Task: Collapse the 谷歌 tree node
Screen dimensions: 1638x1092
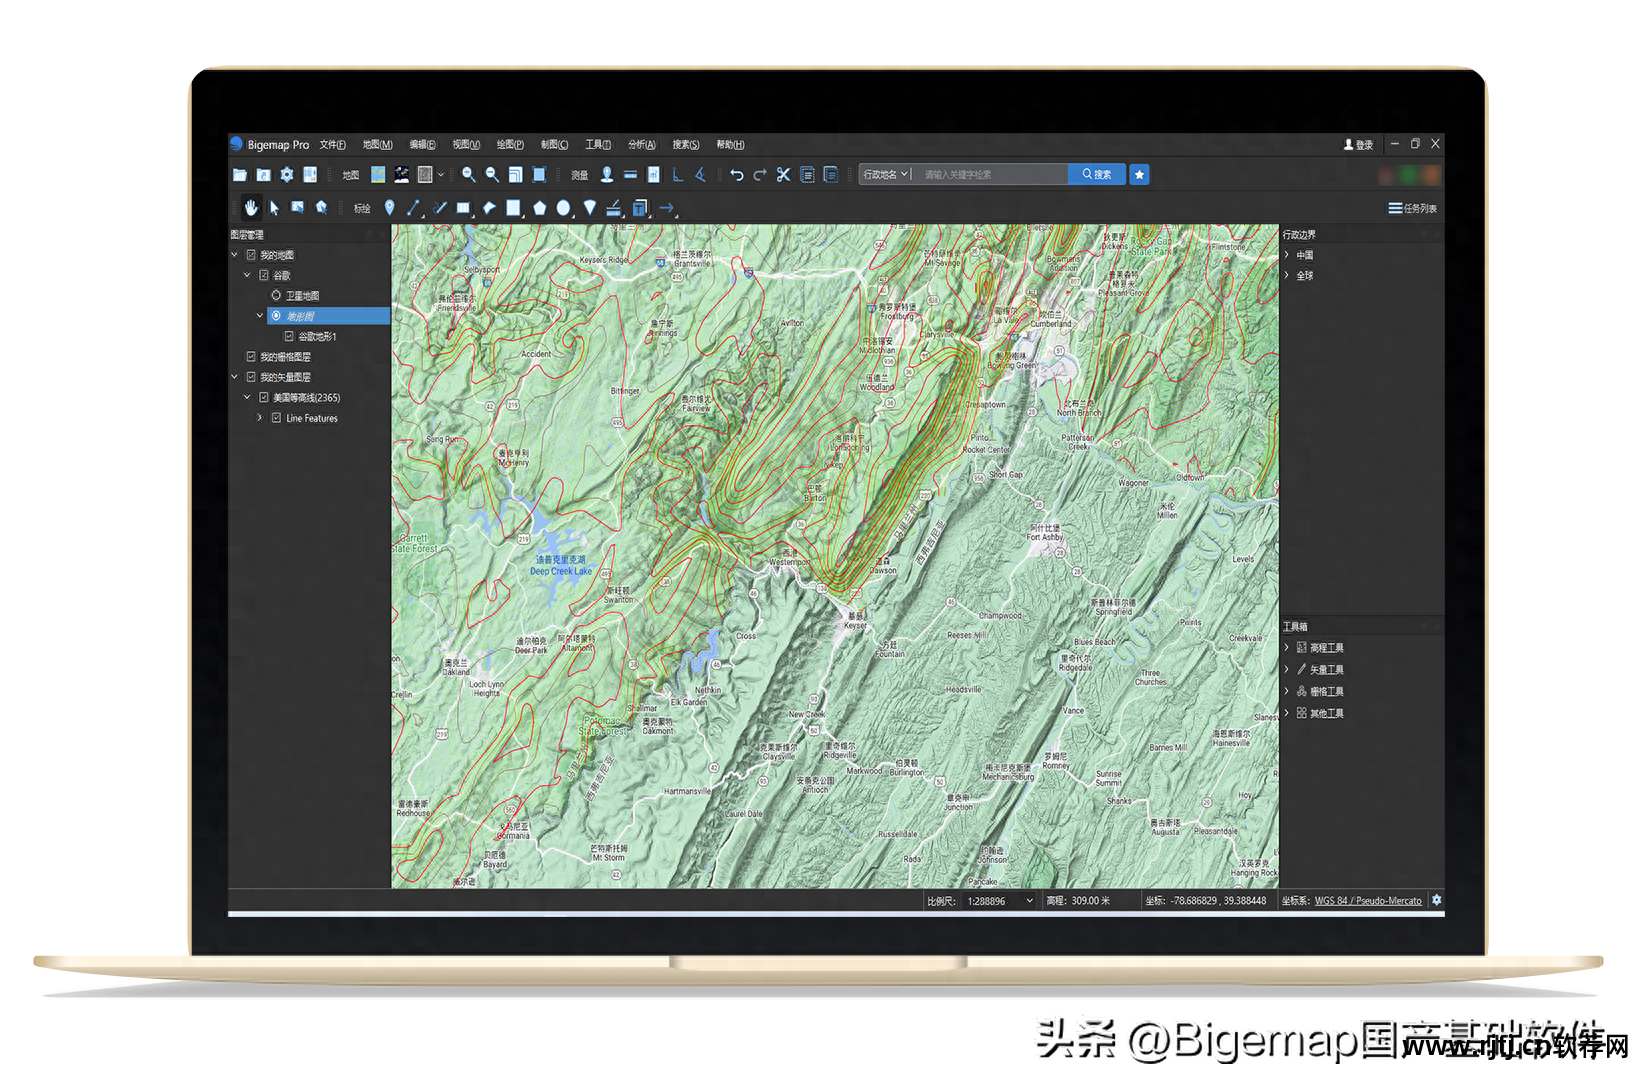Action: click(247, 275)
